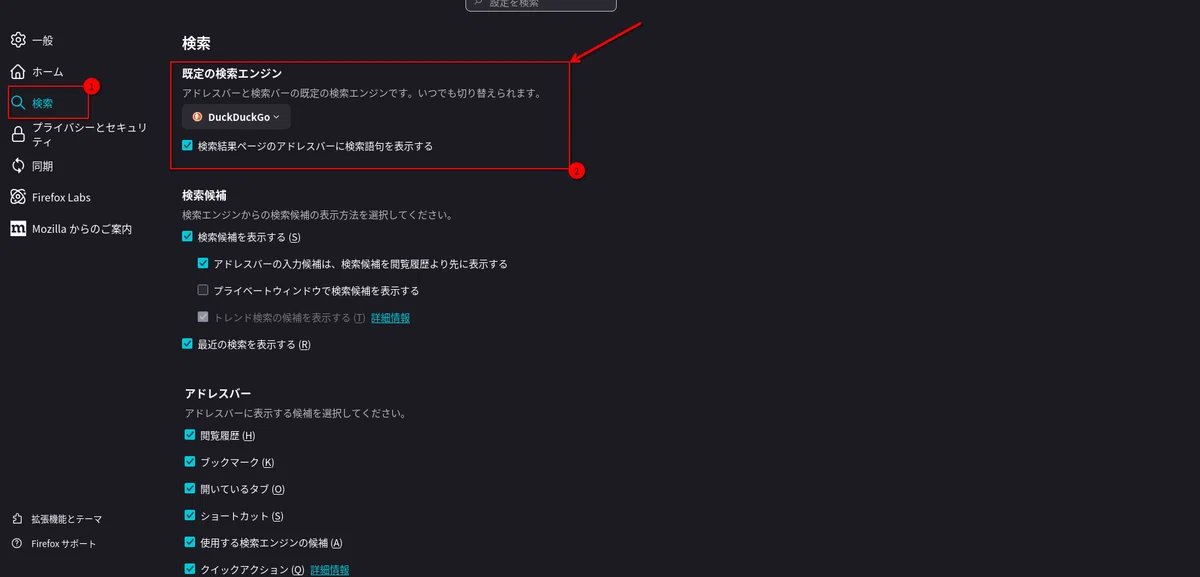Open 一般 settings via gear icon

[18, 40]
